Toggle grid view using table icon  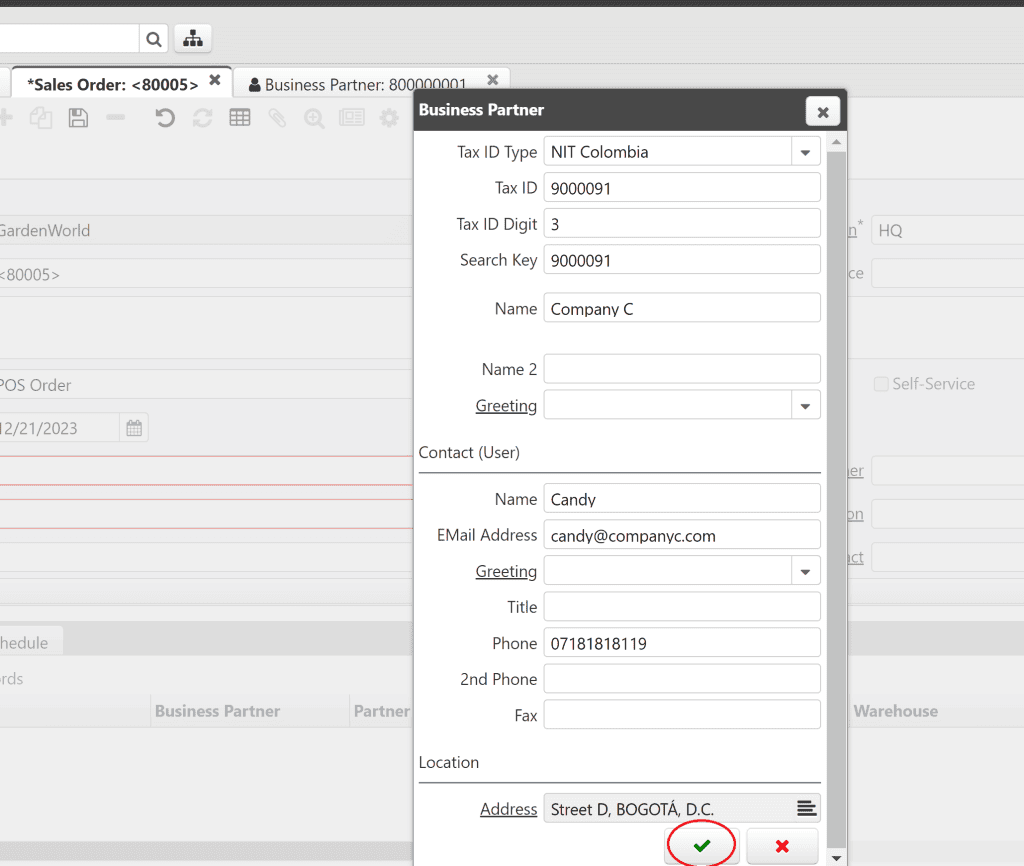click(x=240, y=118)
